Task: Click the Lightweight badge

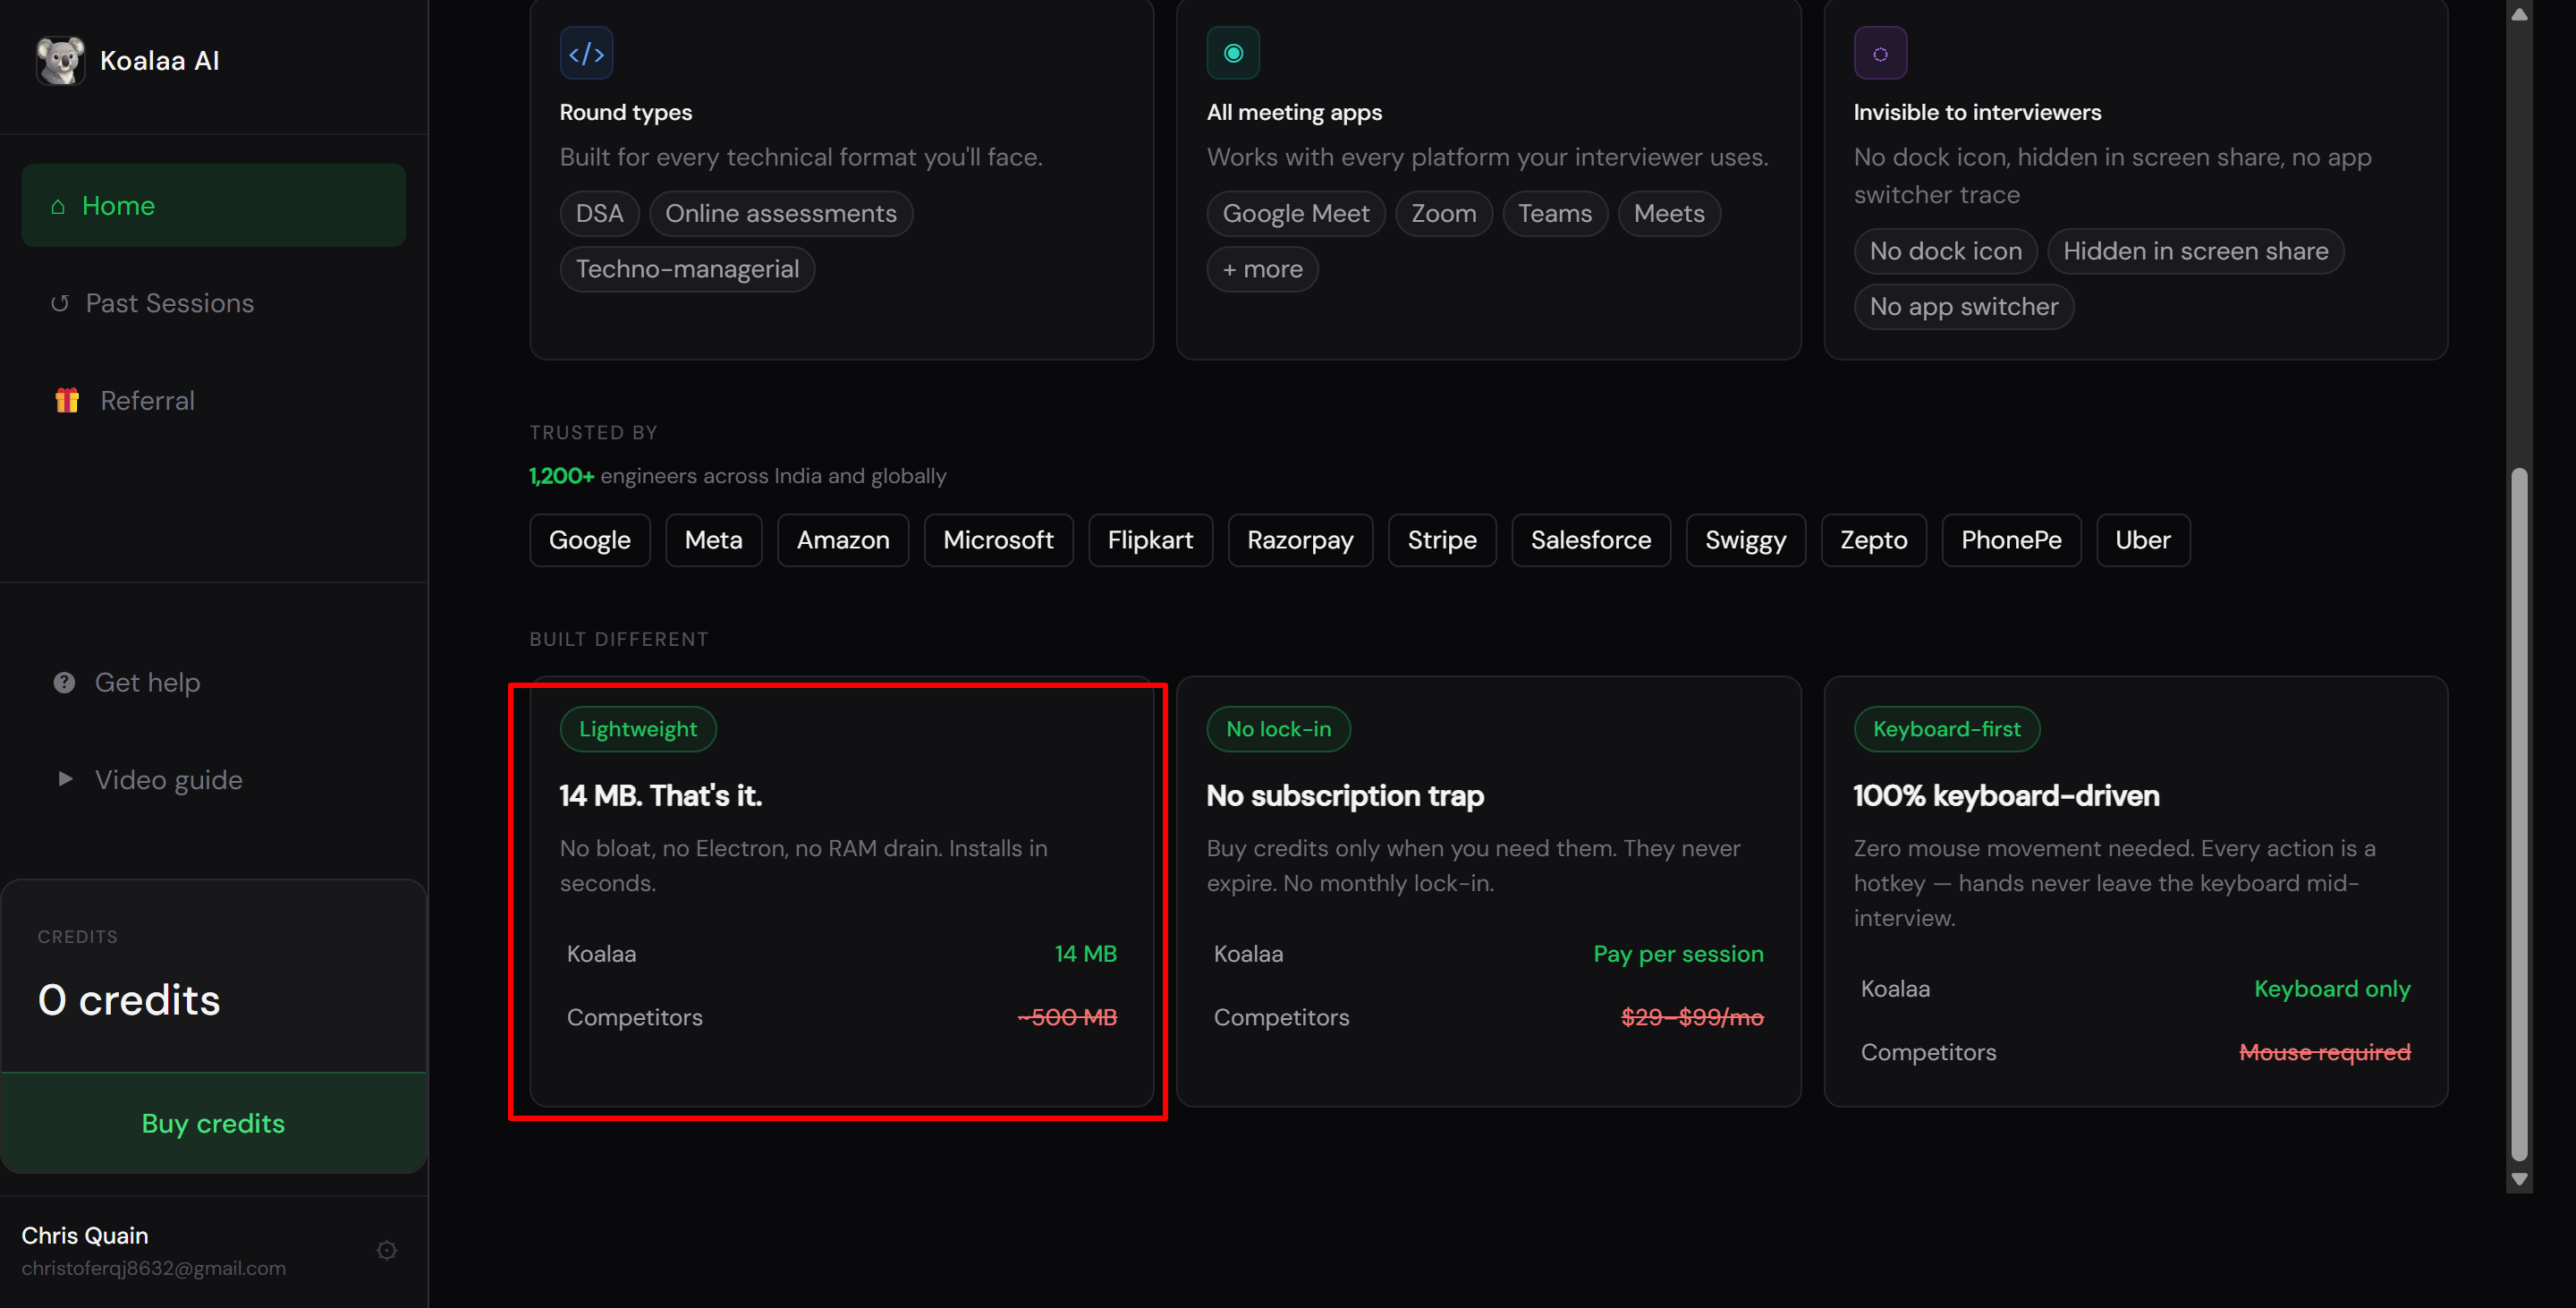Action: [638, 729]
